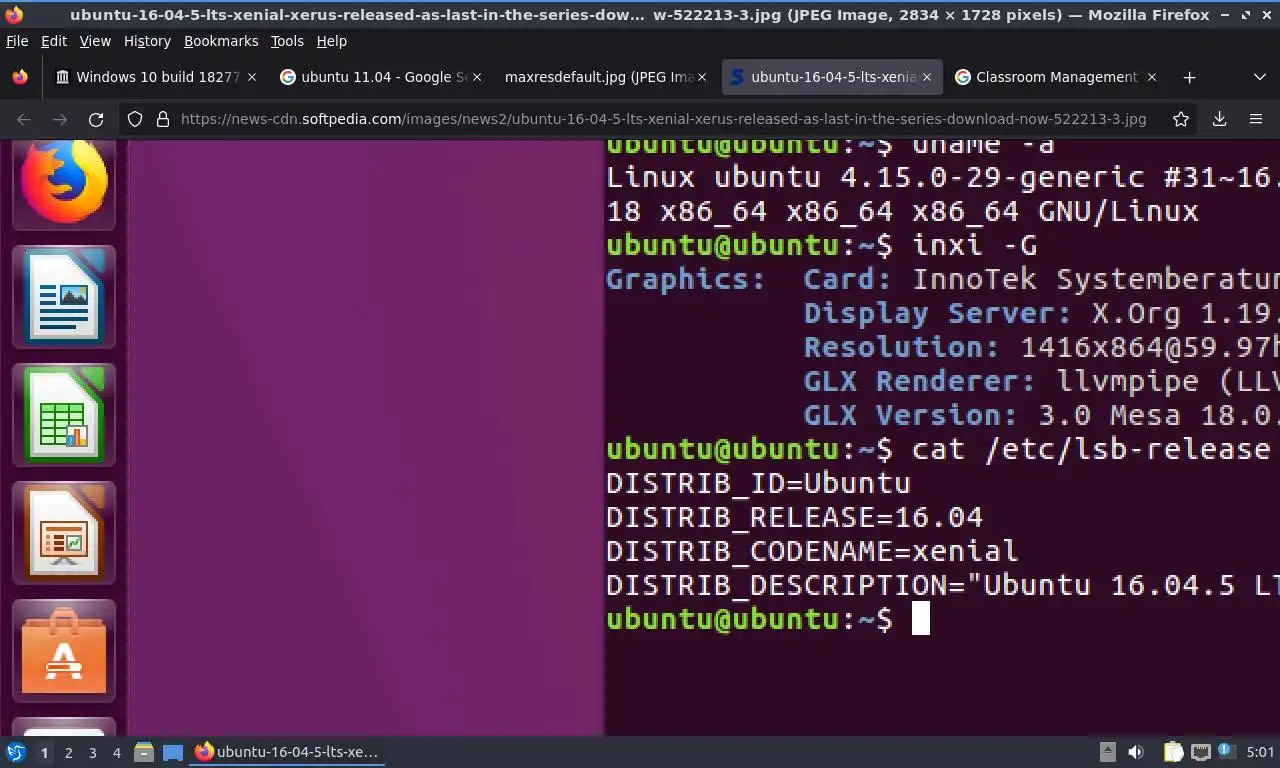Switch to workspace 1
The height and width of the screenshot is (768, 1280).
click(44, 752)
